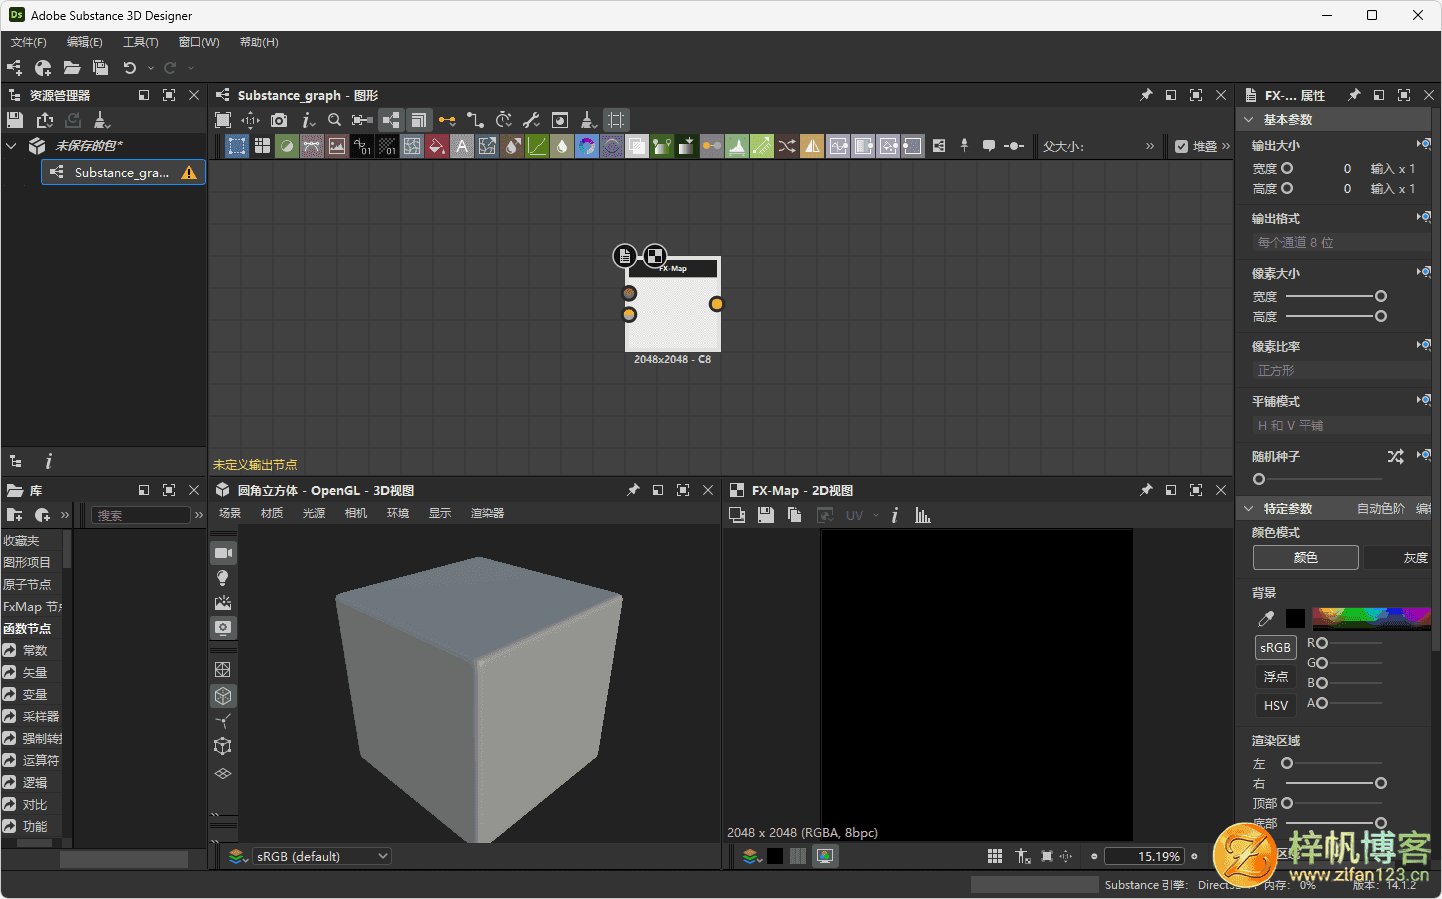This screenshot has width=1442, height=899.
Task: Click the open folder icon in main toolbar
Action: coord(72,68)
